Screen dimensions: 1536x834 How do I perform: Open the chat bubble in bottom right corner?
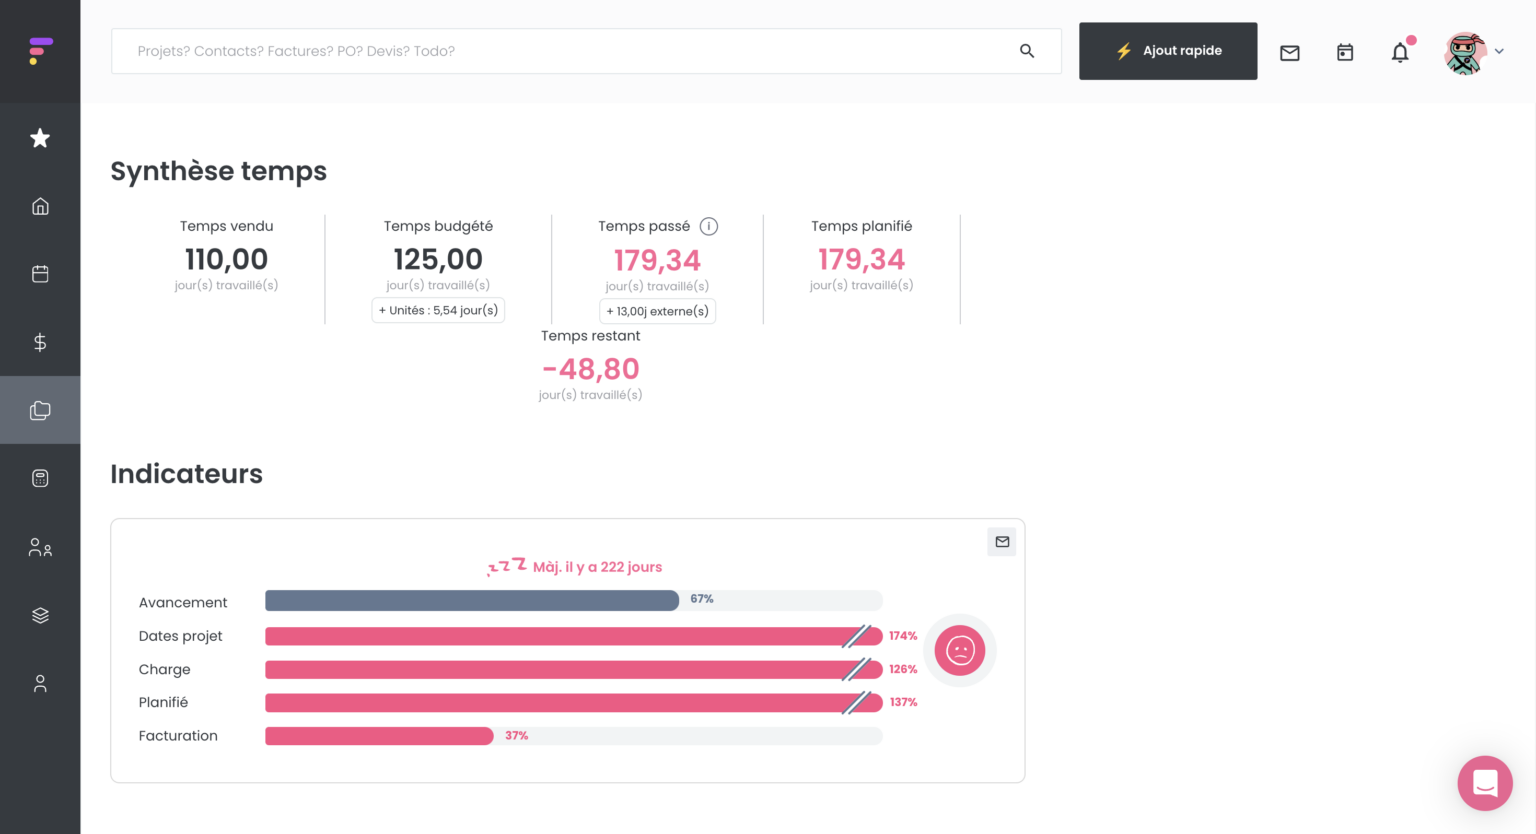tap(1485, 783)
